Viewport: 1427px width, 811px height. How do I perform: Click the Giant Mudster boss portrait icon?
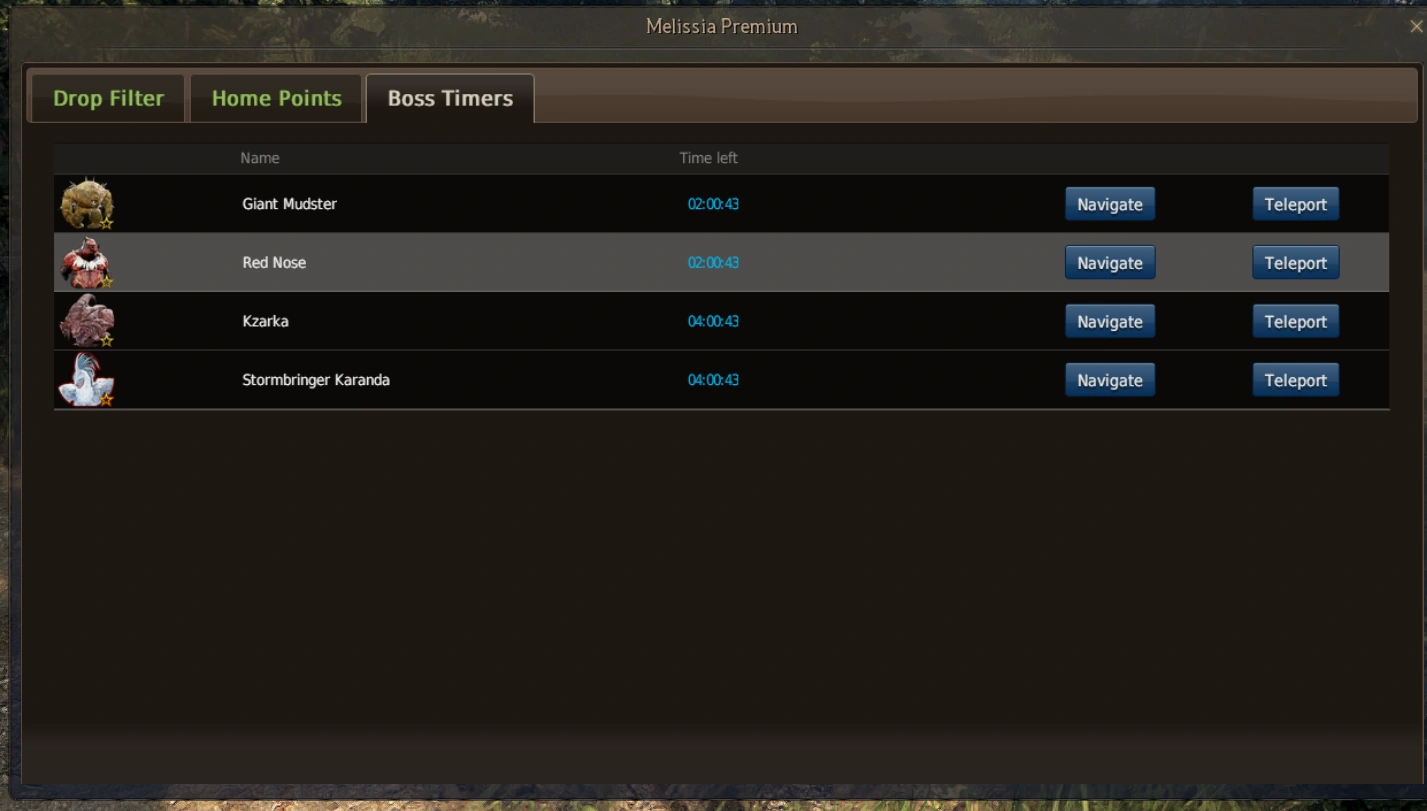click(87, 204)
